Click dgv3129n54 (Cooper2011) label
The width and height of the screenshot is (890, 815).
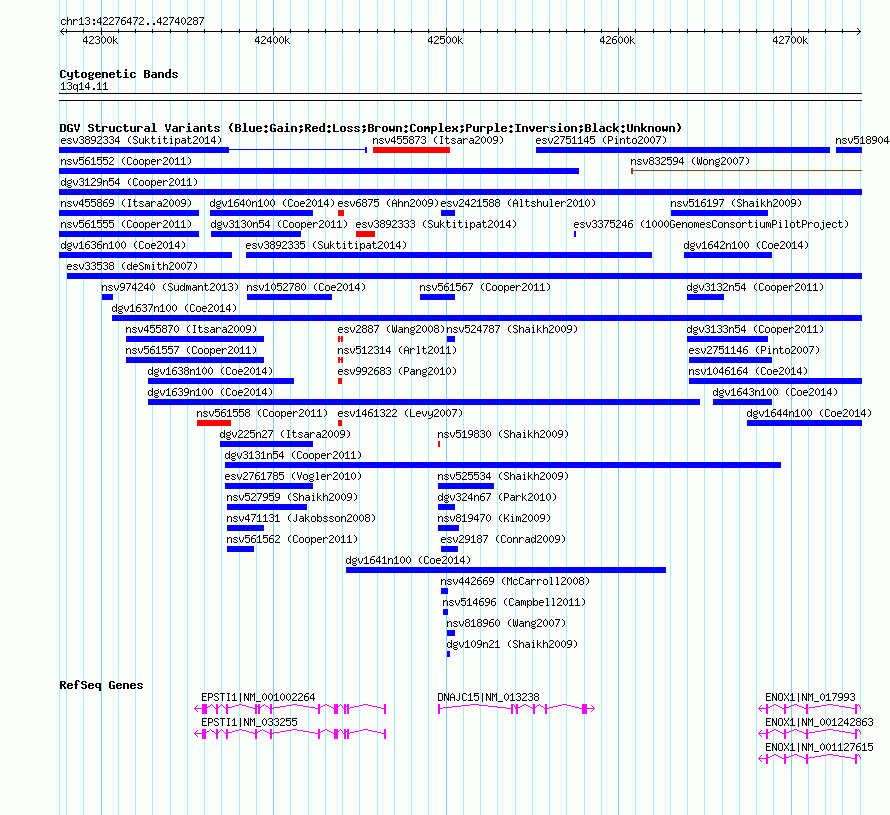[129, 182]
